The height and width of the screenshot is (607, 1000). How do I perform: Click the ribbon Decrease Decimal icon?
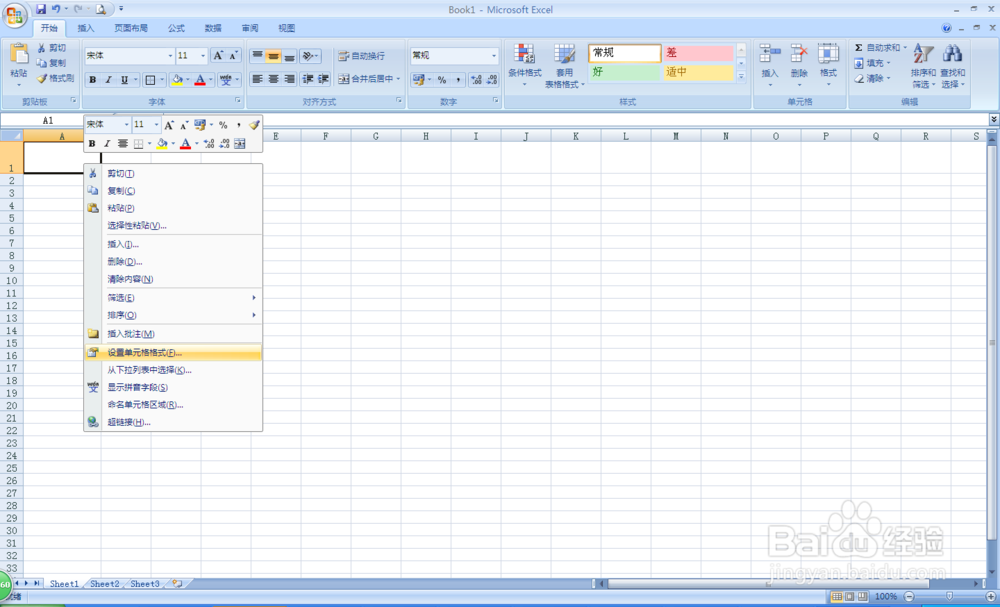(492, 80)
